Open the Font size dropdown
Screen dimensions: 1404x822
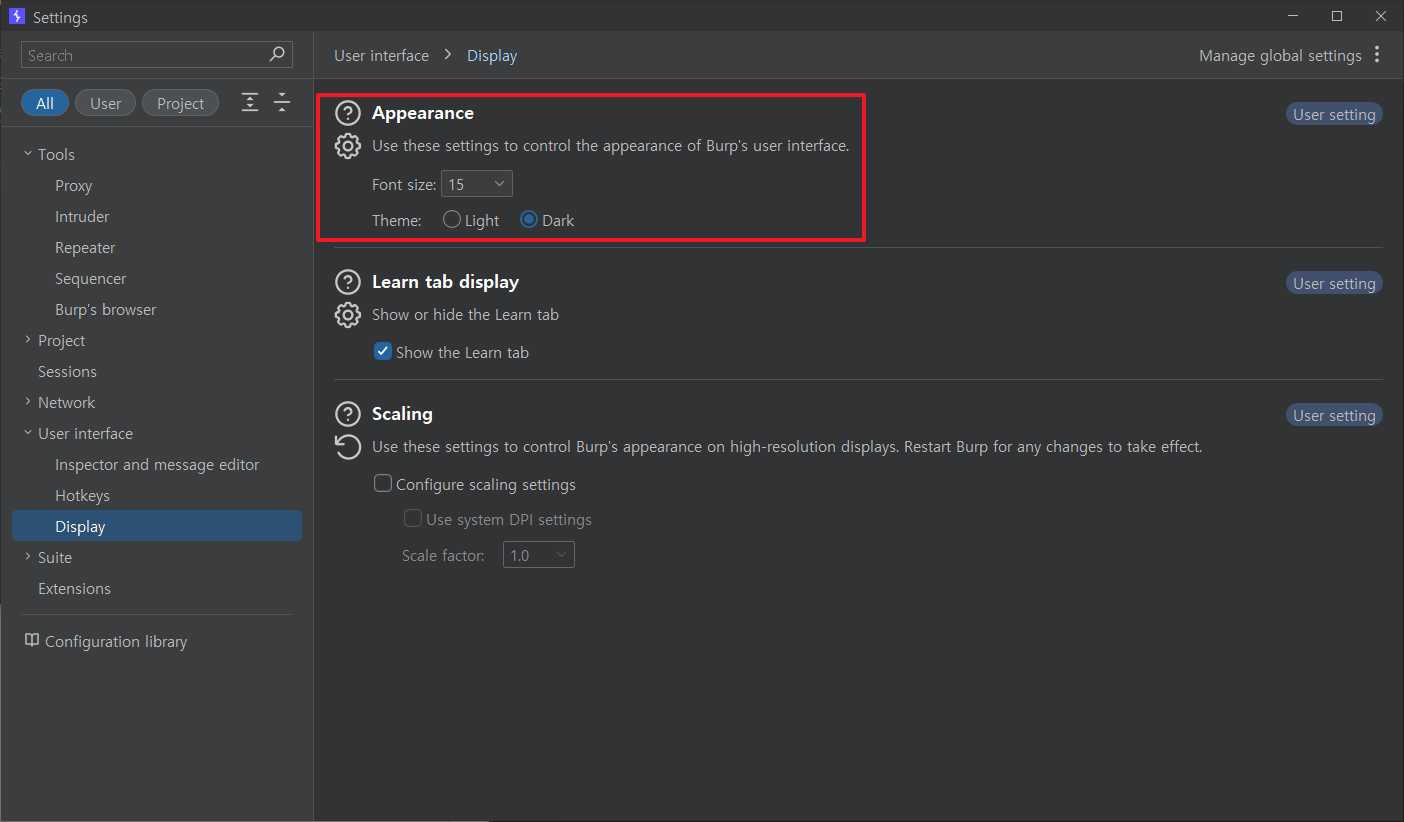click(x=477, y=184)
